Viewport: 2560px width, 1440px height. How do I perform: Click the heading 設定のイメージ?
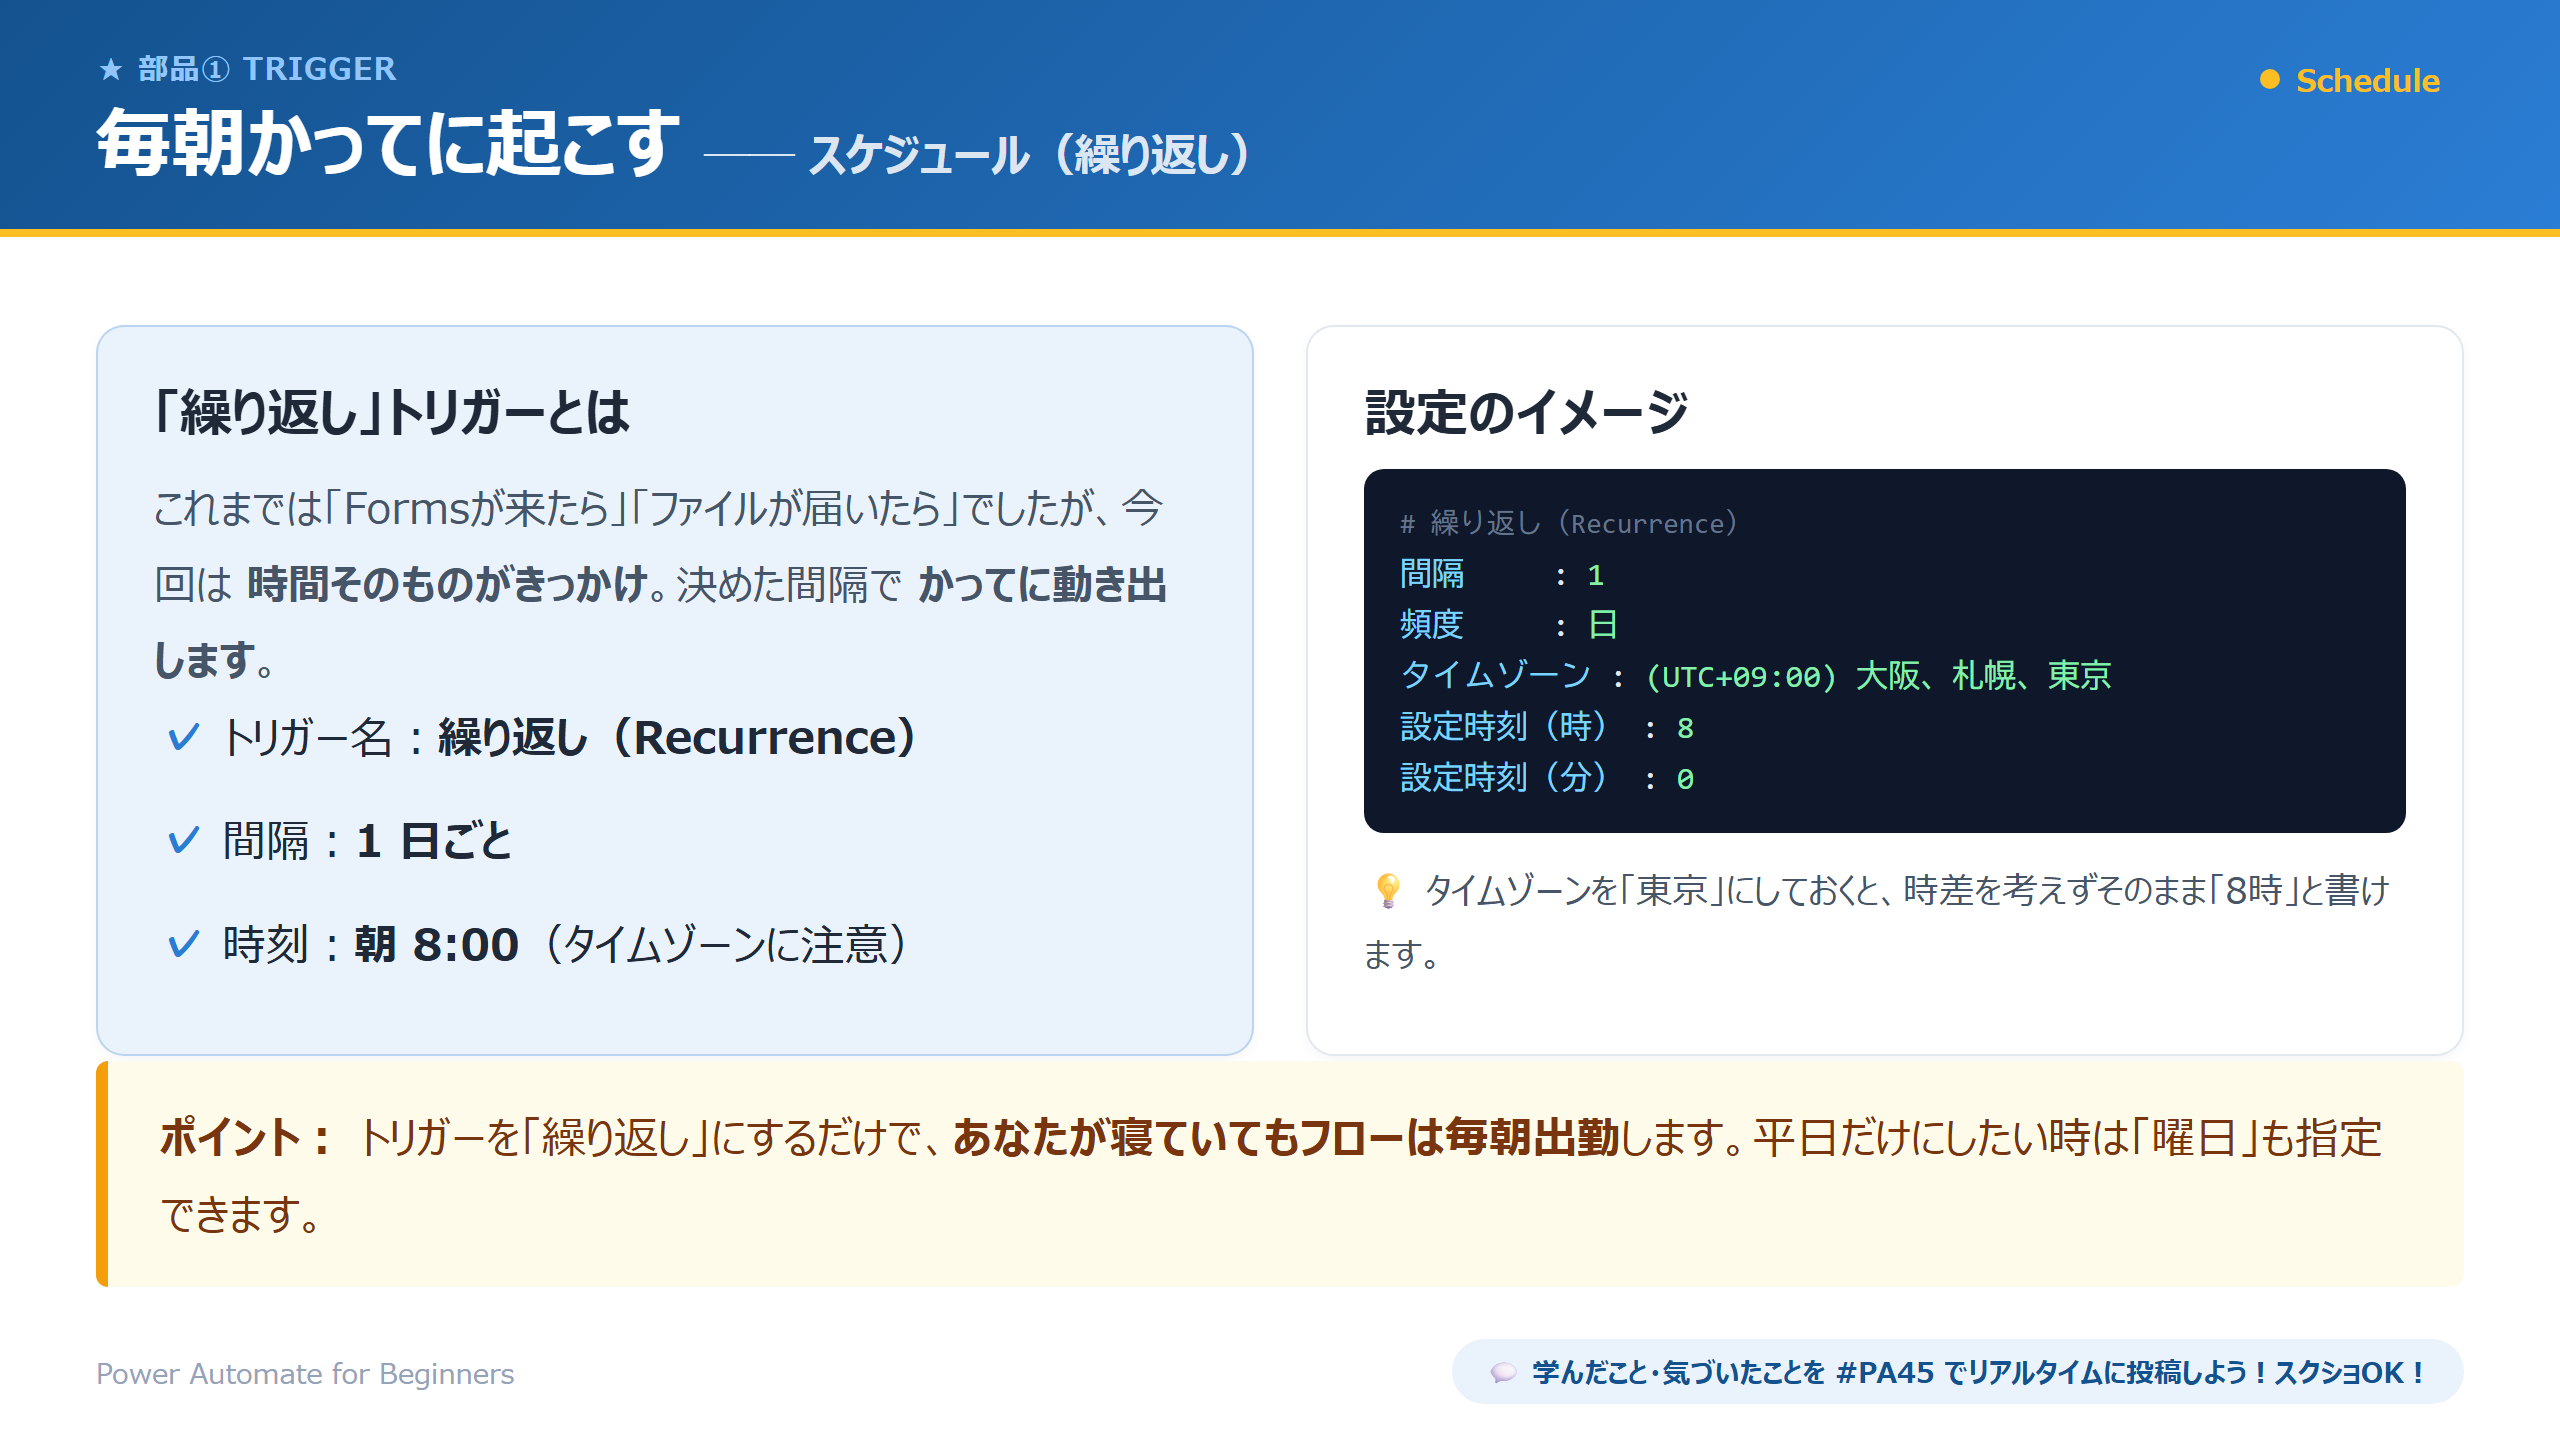(x=1526, y=412)
